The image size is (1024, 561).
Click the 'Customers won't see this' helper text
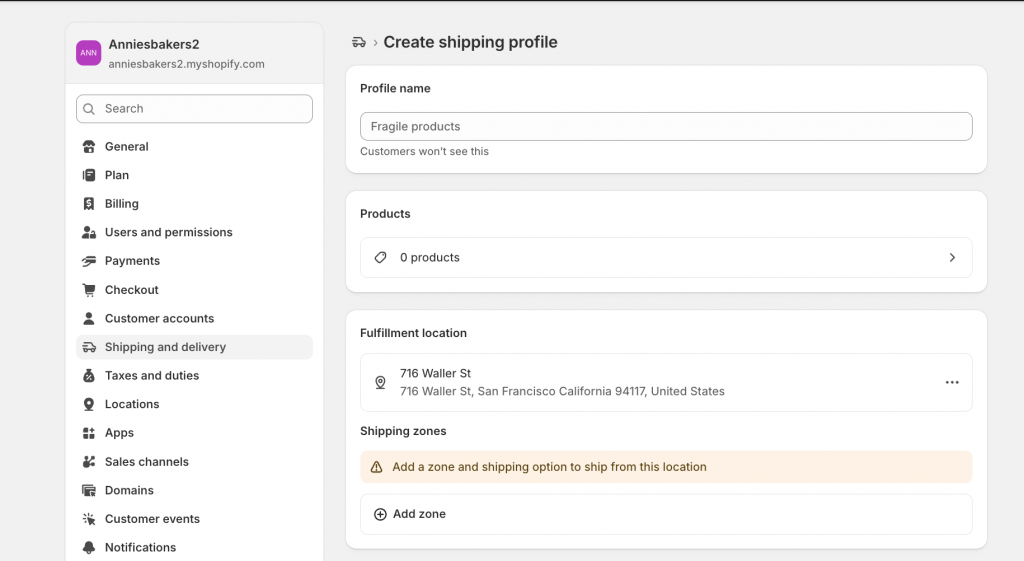point(424,152)
